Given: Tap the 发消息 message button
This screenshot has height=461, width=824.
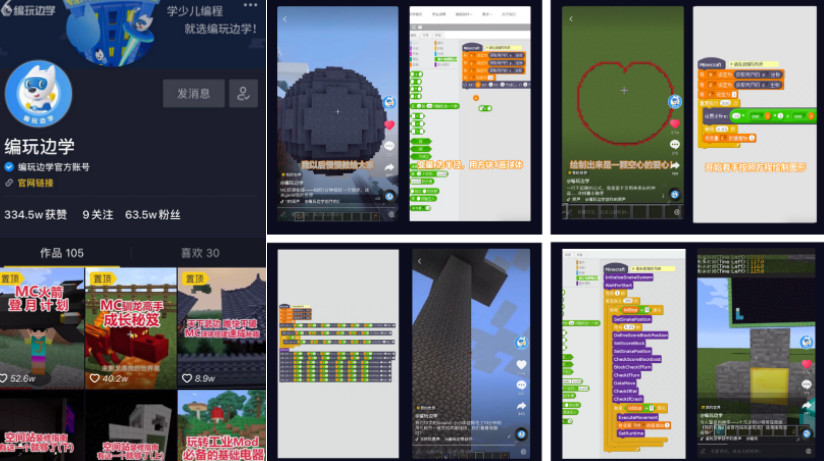Looking at the screenshot, I should [x=193, y=94].
